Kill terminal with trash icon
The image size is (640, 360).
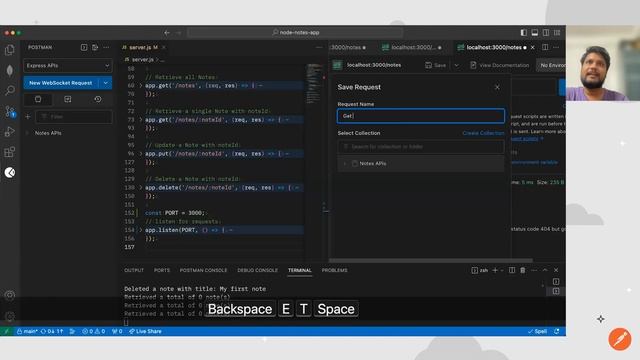tap(522, 270)
